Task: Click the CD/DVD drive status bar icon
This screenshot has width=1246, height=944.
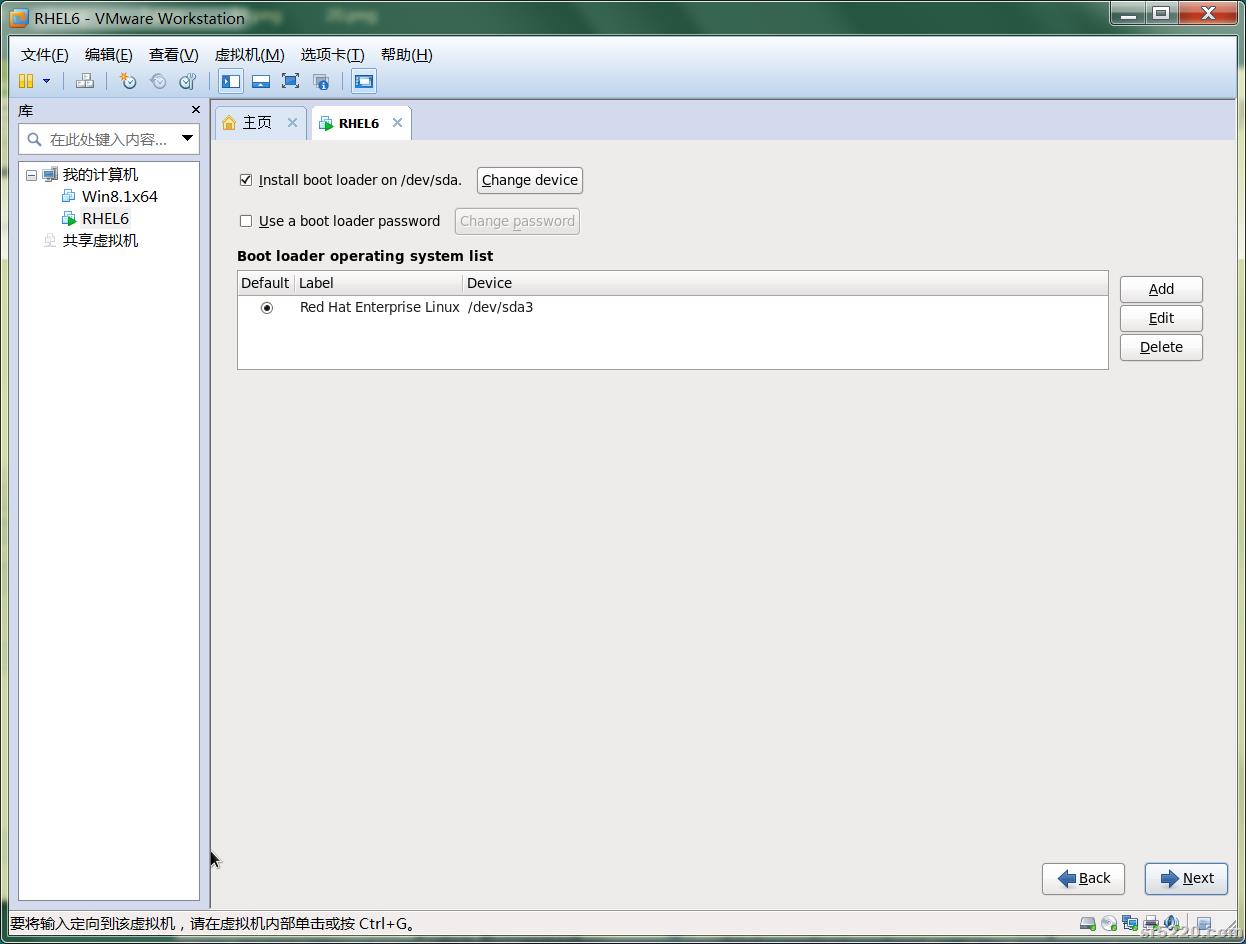Action: 1109,924
